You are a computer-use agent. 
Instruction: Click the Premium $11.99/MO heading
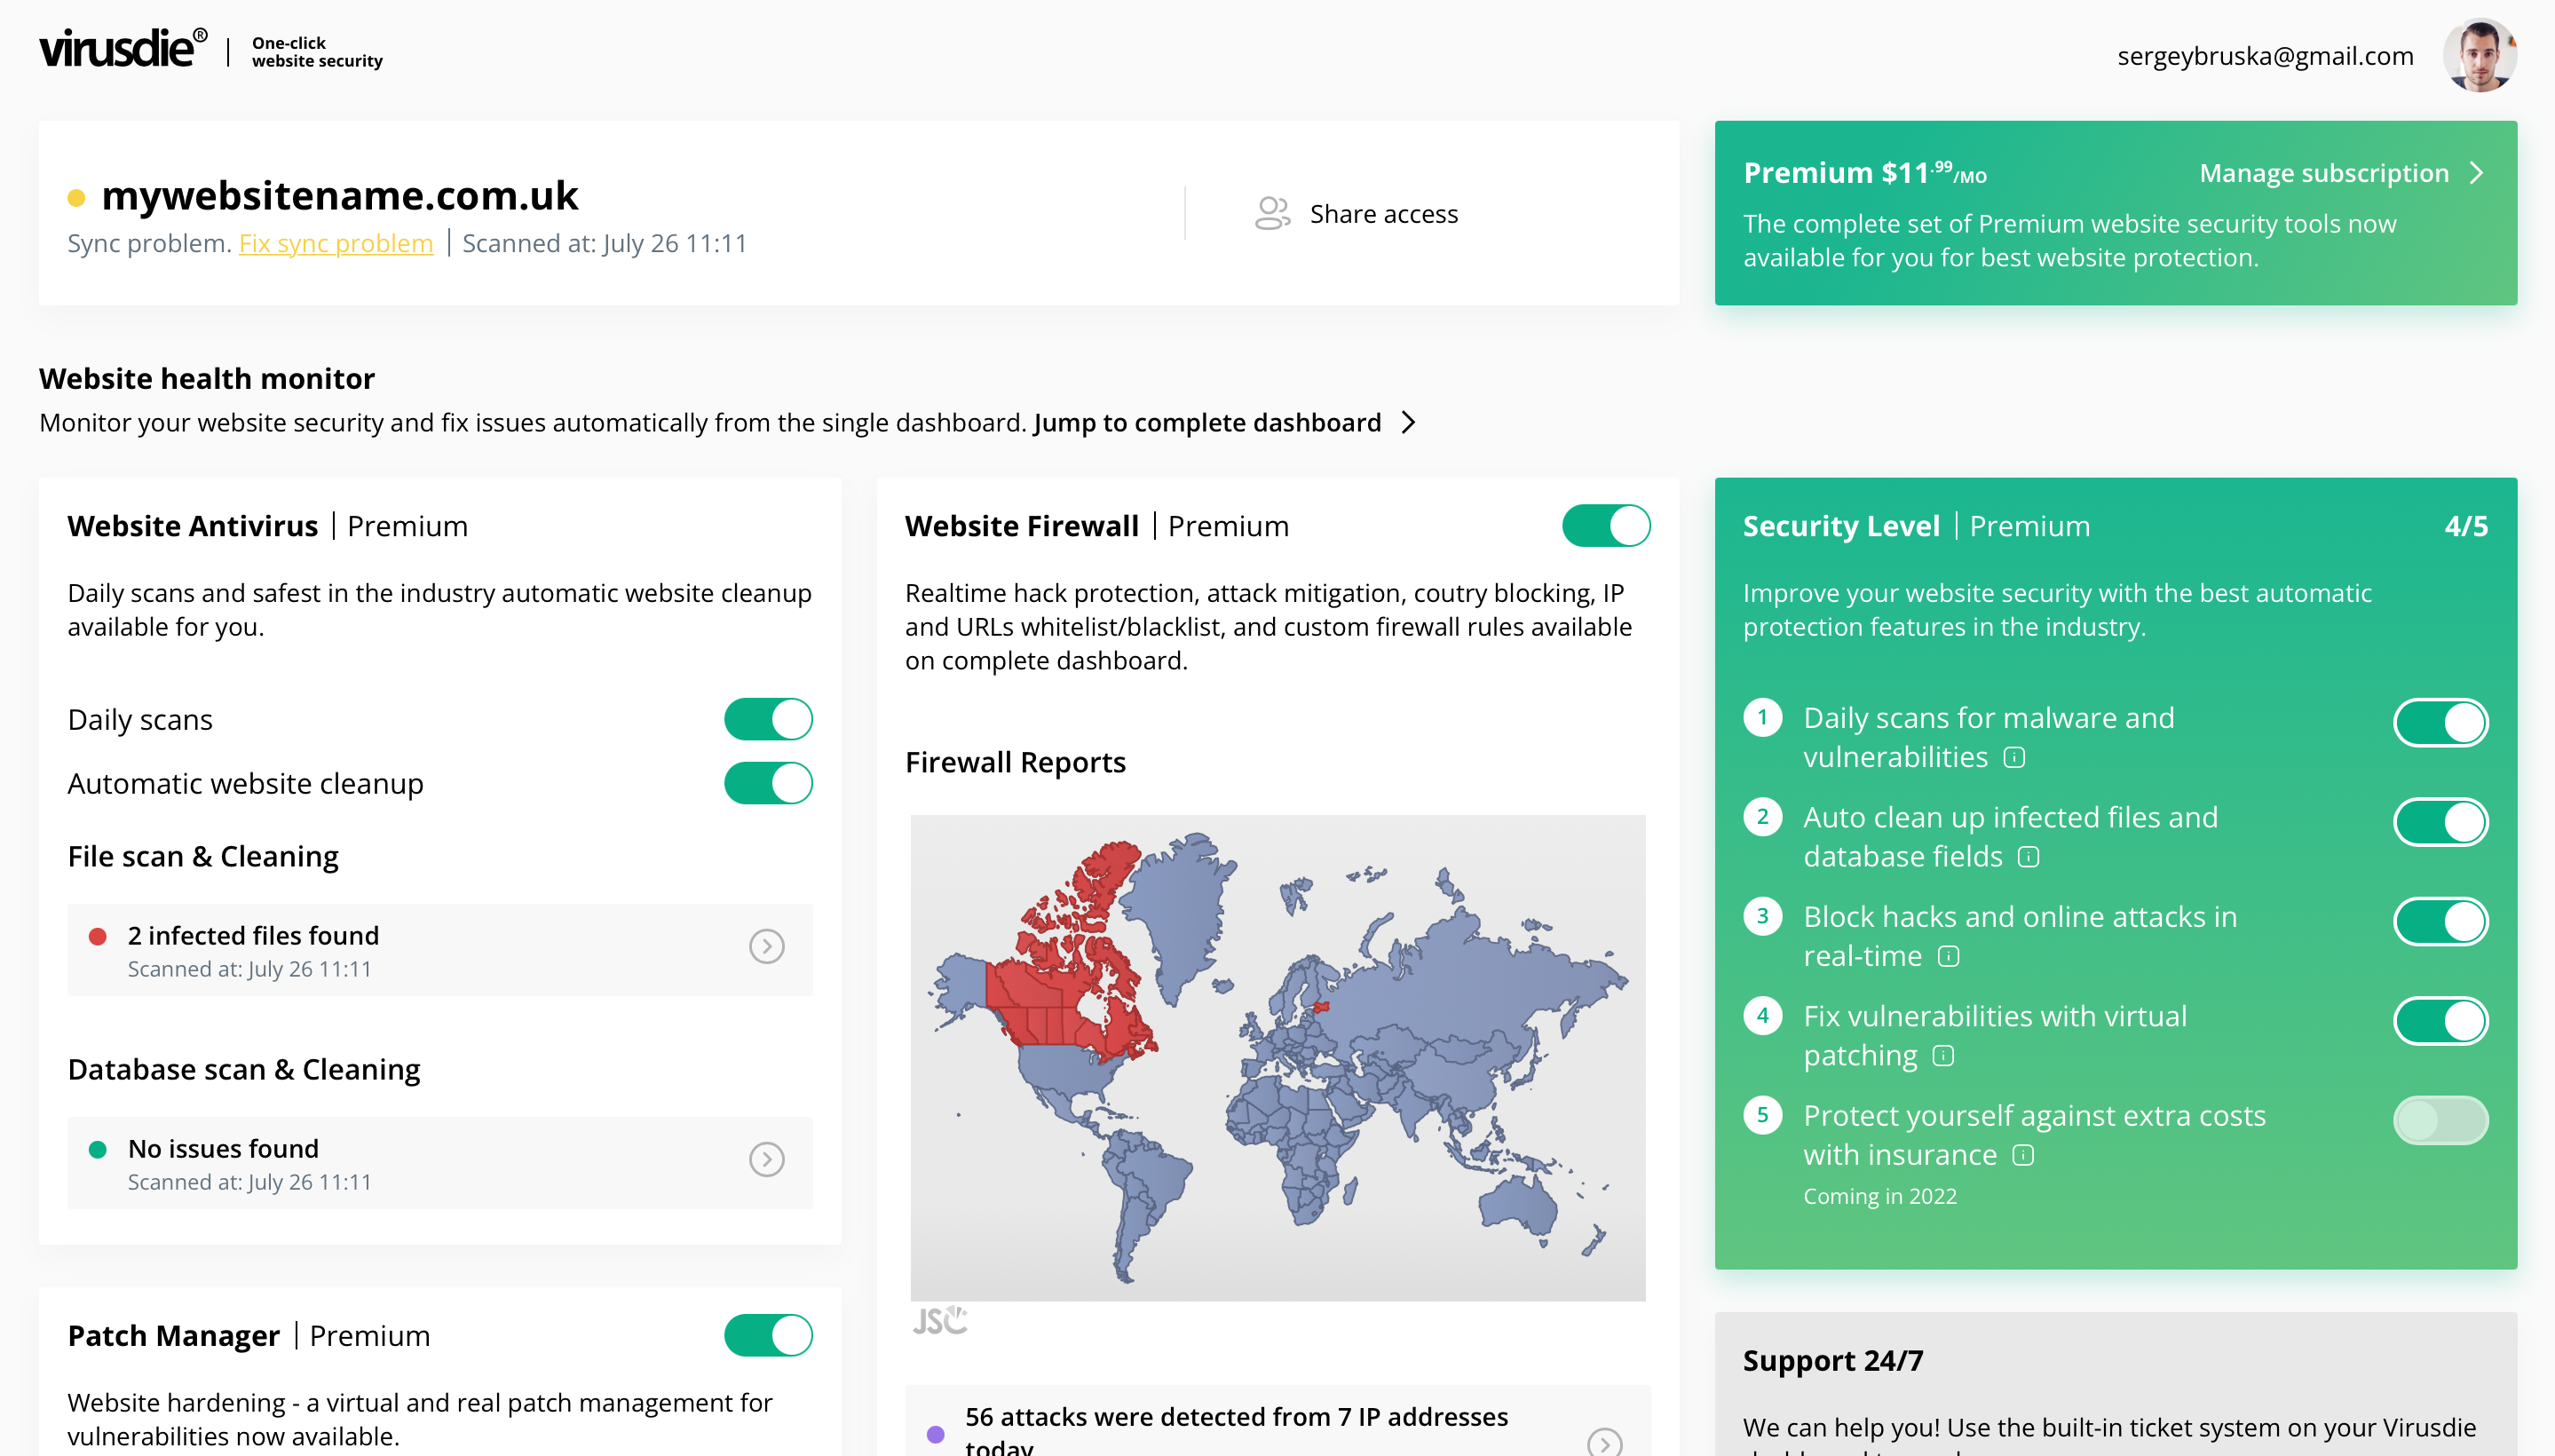[x=1864, y=173]
